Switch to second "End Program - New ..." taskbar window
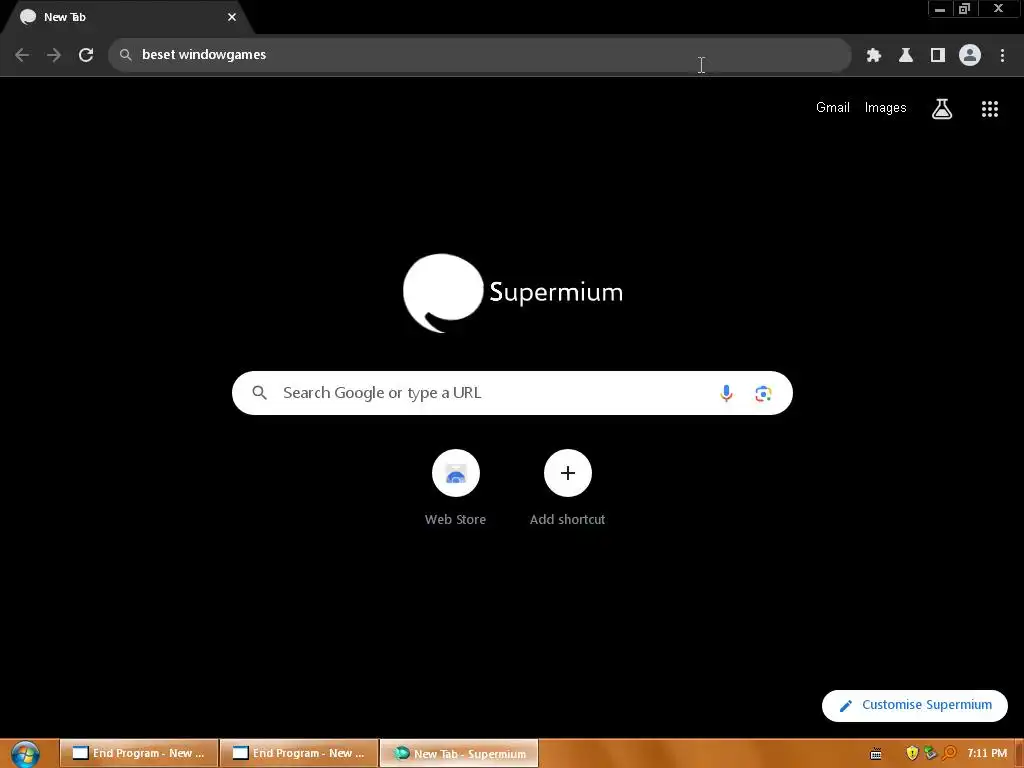 (x=299, y=753)
